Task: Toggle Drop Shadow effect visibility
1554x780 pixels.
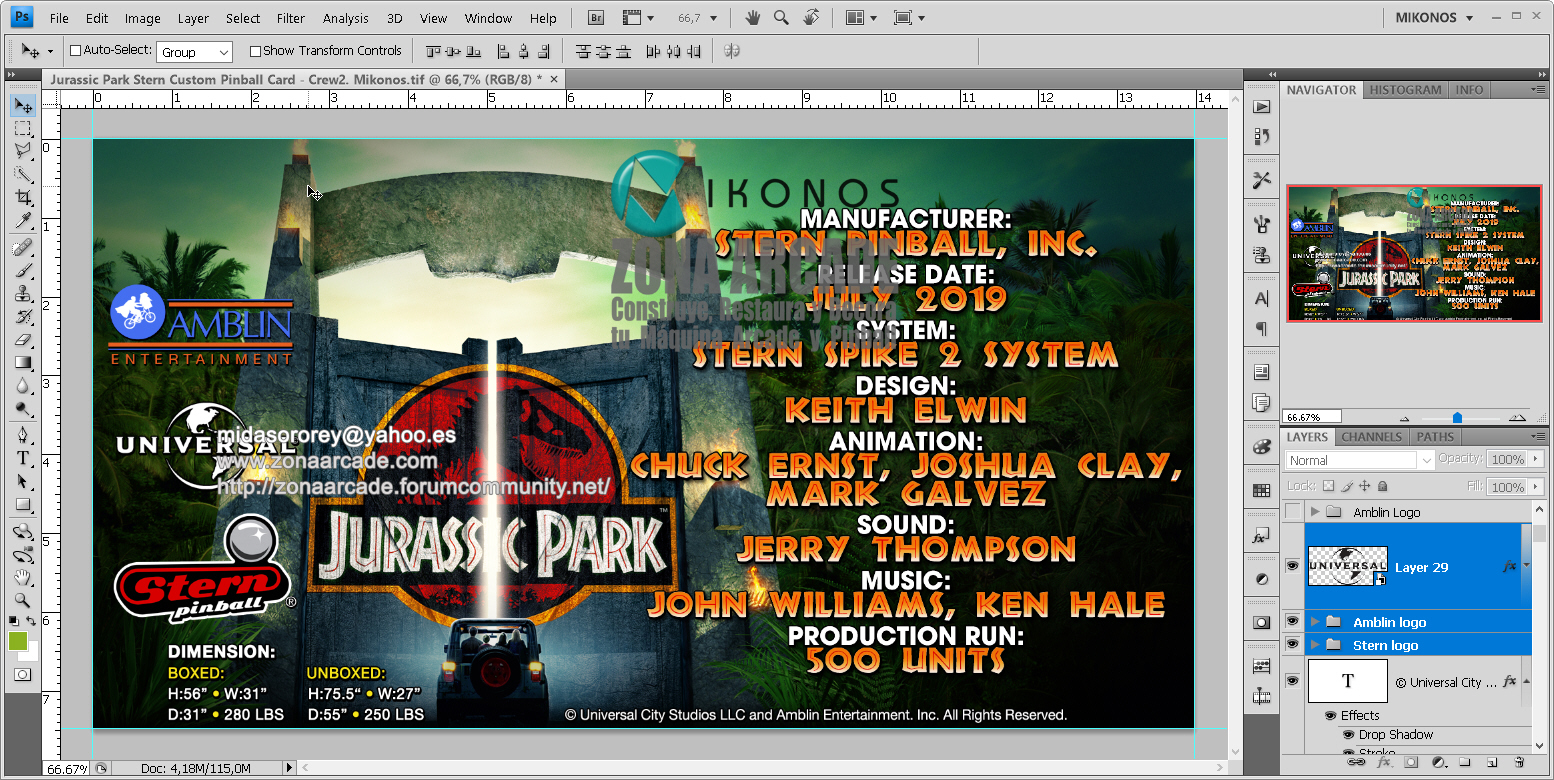Action: [x=1348, y=734]
